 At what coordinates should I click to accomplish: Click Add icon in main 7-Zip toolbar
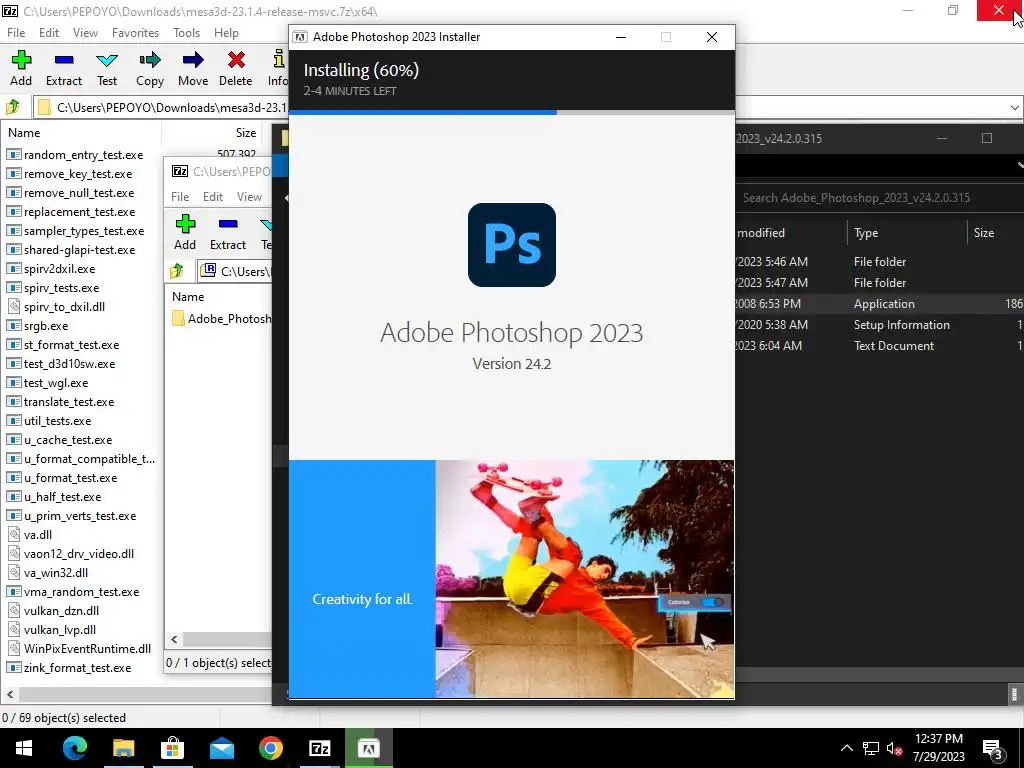[21, 60]
